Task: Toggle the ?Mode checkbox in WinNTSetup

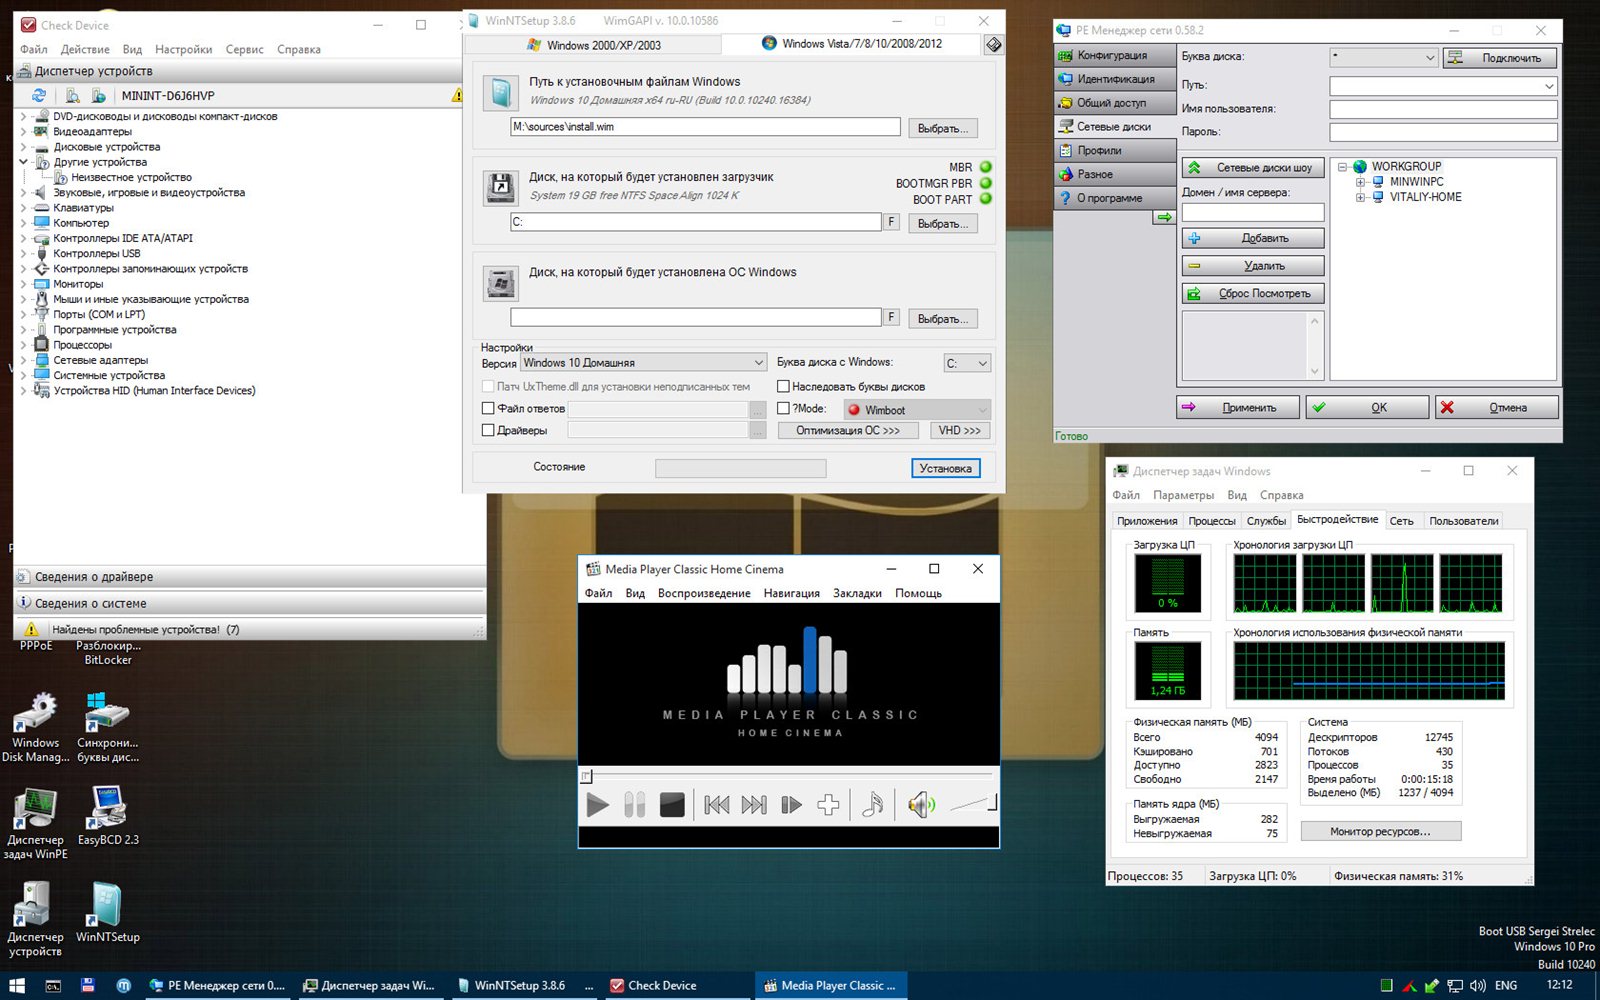Action: point(783,408)
